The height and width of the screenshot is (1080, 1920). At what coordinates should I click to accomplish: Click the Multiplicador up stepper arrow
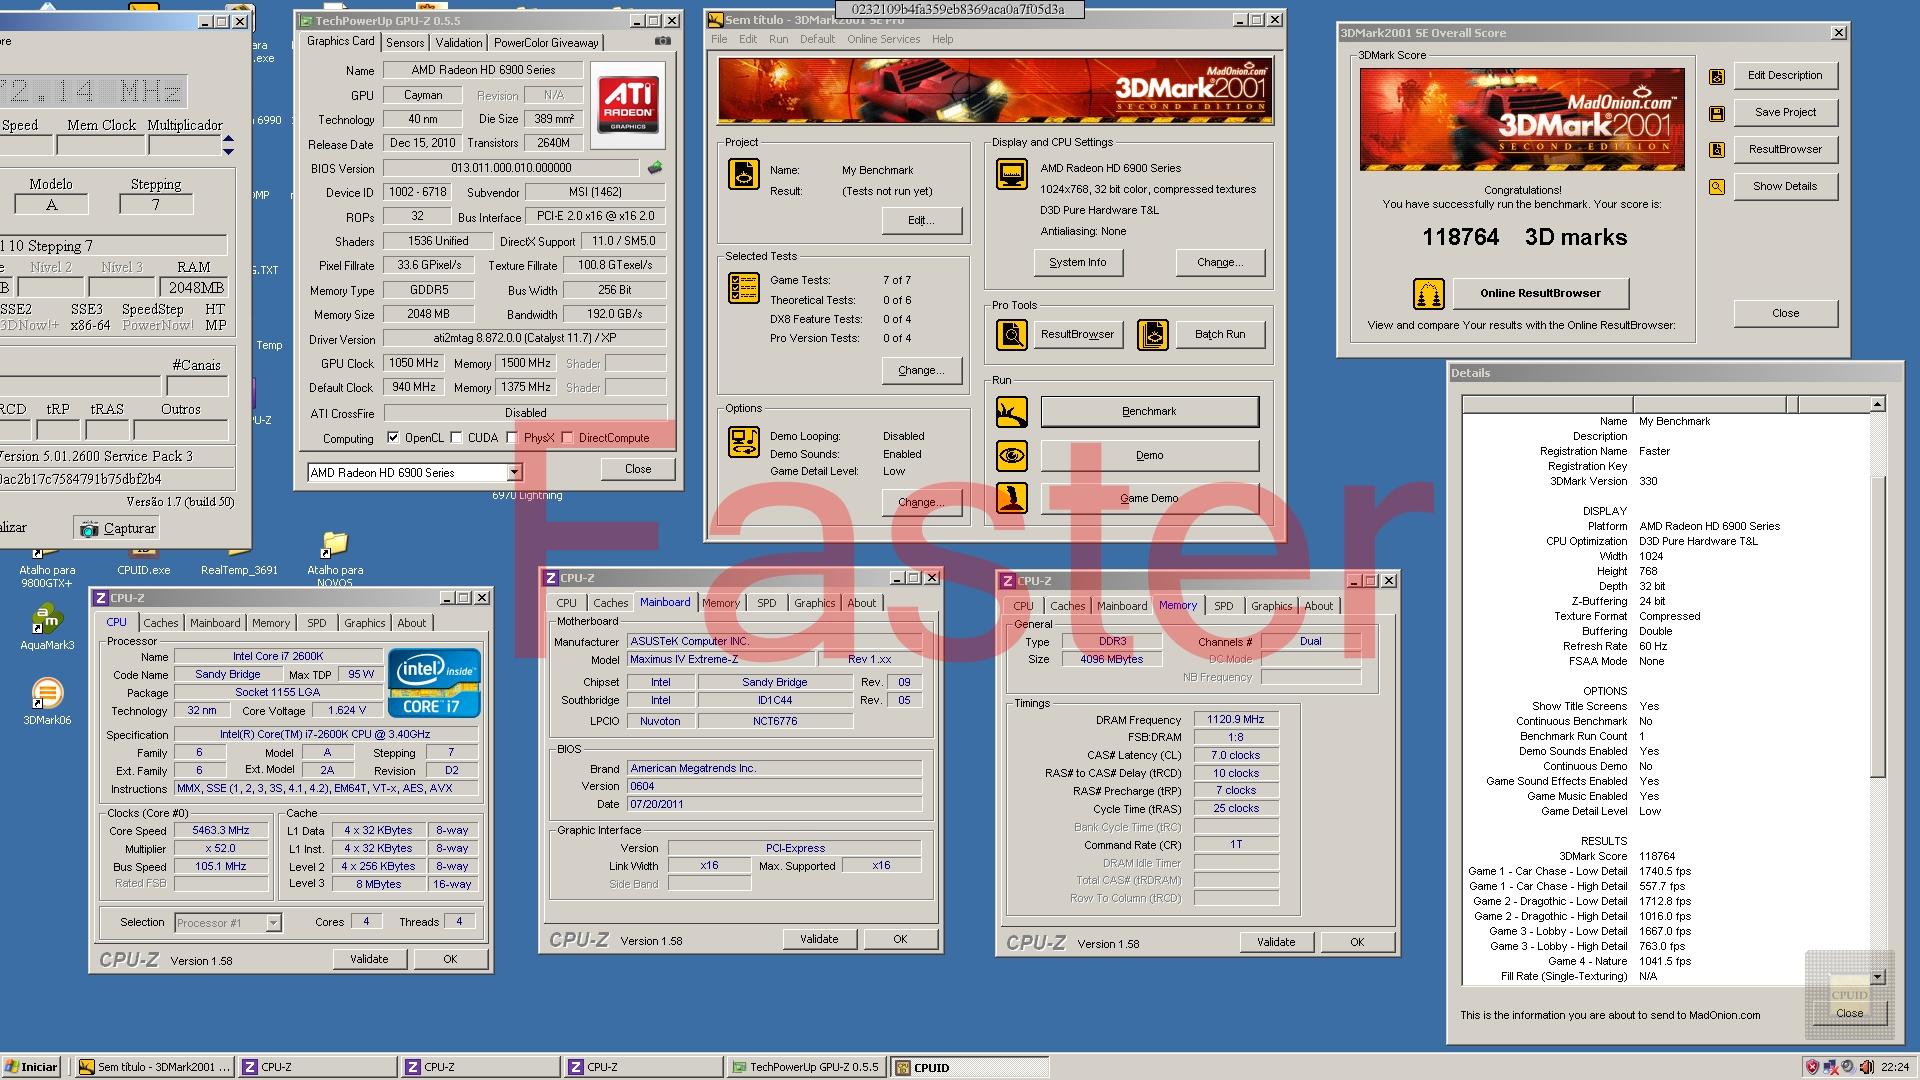click(x=228, y=139)
